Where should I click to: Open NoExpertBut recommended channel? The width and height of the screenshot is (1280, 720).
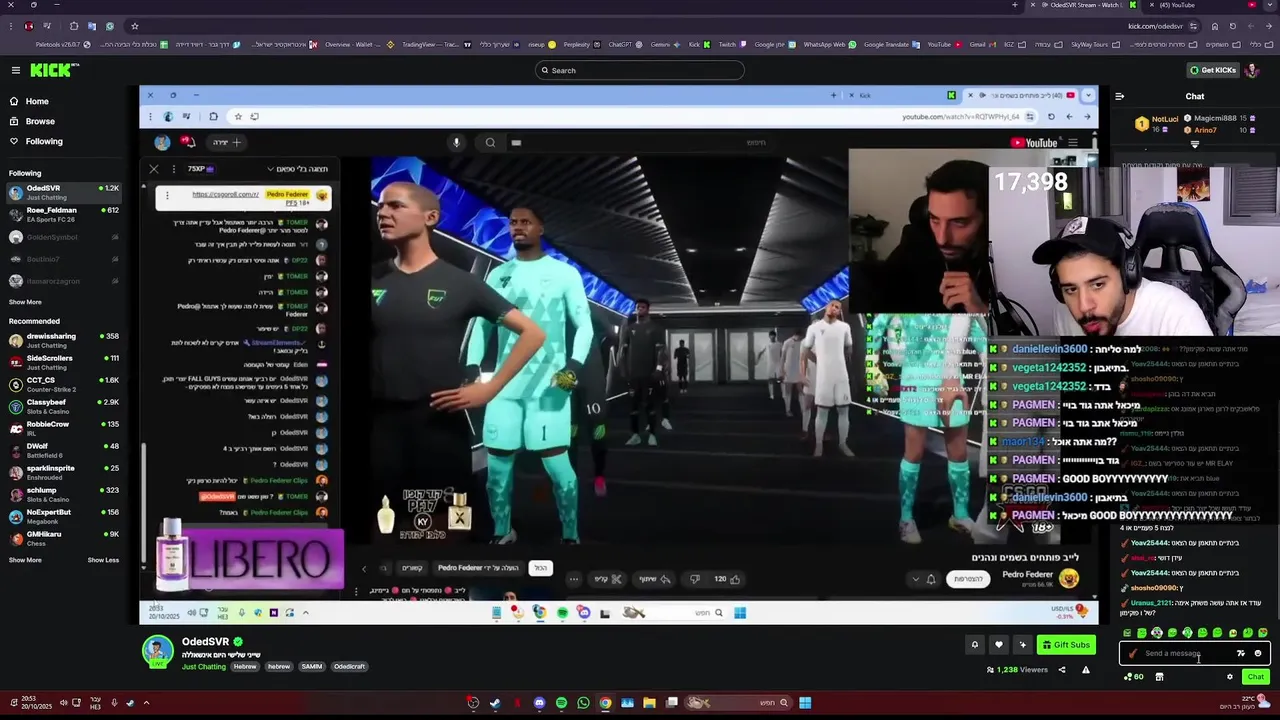click(x=64, y=516)
